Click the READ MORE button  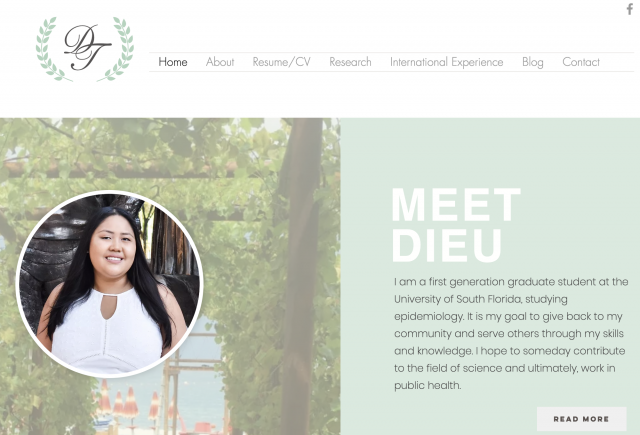coord(581,419)
